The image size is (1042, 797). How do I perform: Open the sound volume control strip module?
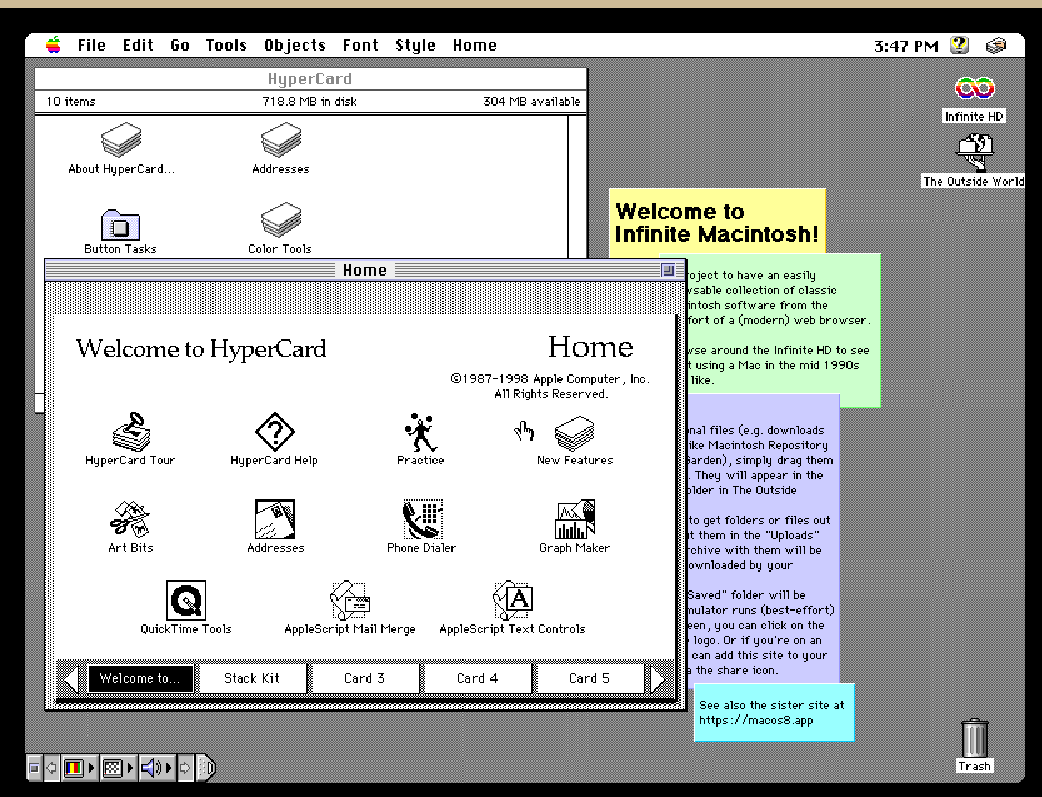pyautogui.click(x=156, y=768)
